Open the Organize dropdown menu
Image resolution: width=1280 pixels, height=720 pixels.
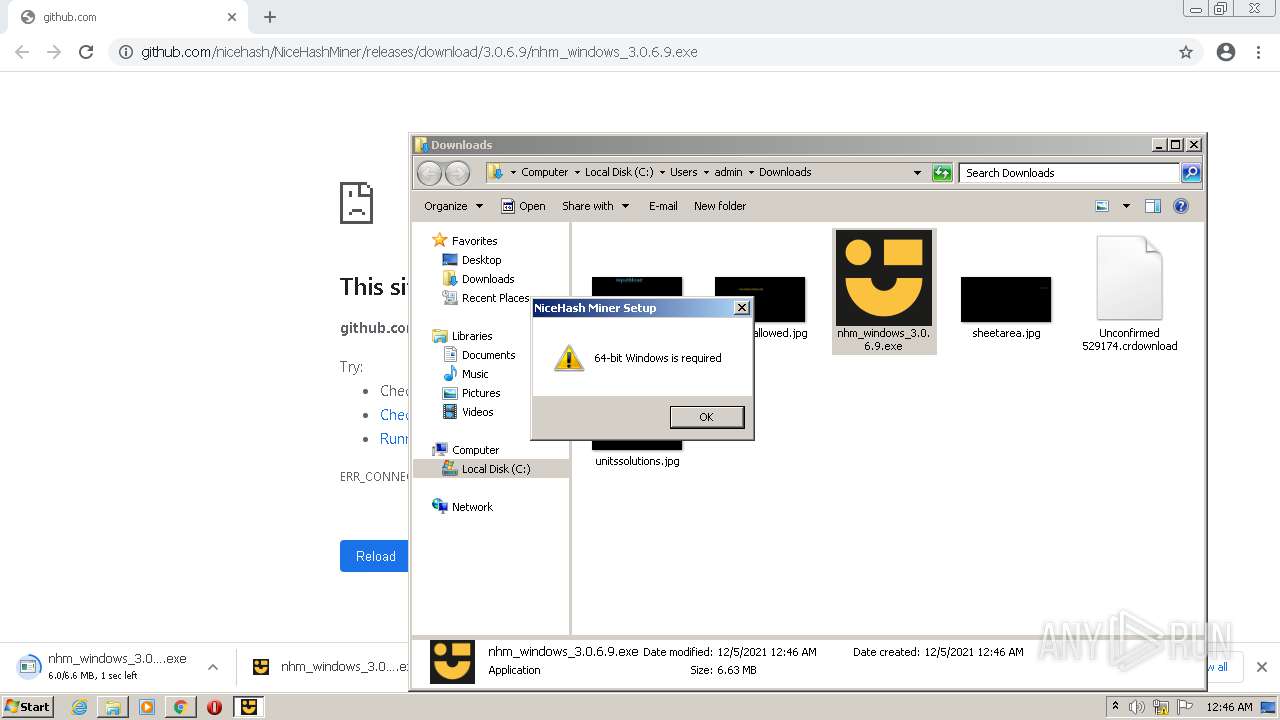pos(453,206)
